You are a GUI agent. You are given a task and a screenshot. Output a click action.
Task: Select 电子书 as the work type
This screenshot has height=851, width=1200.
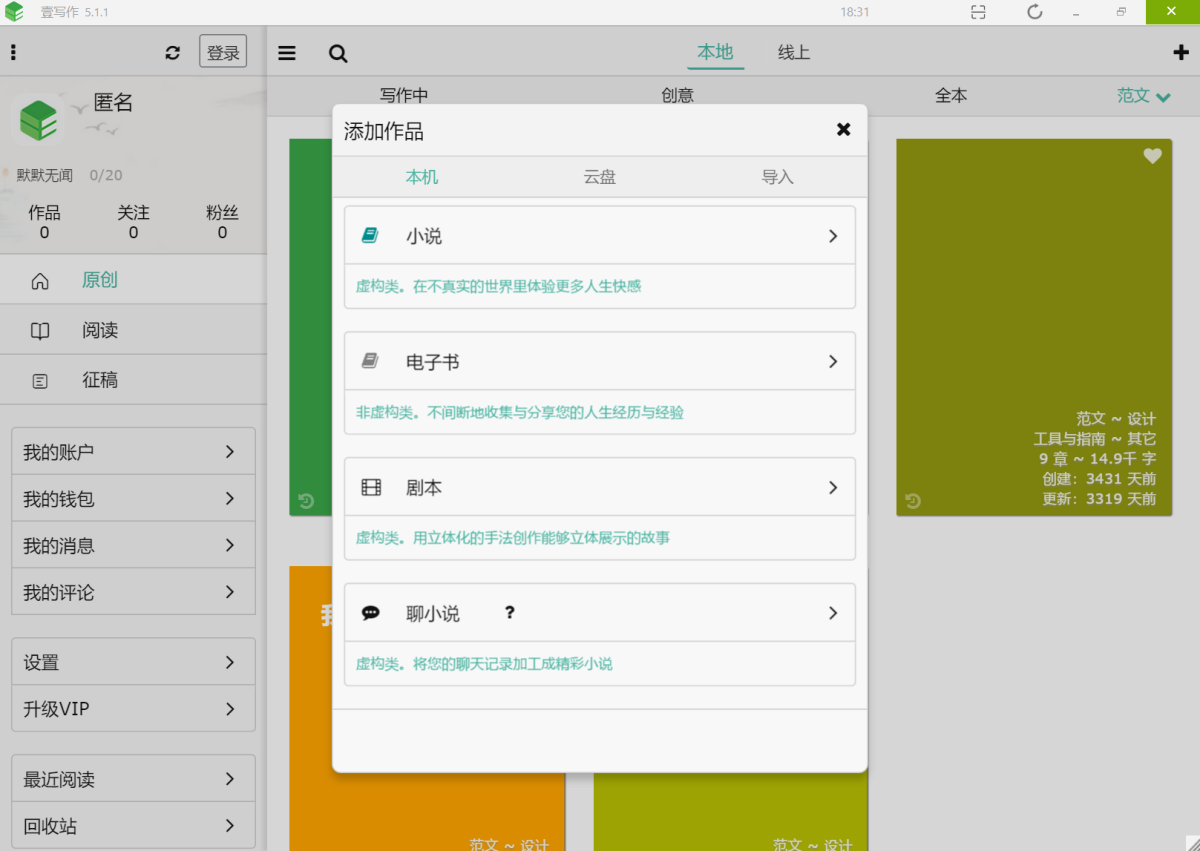[x=599, y=362]
